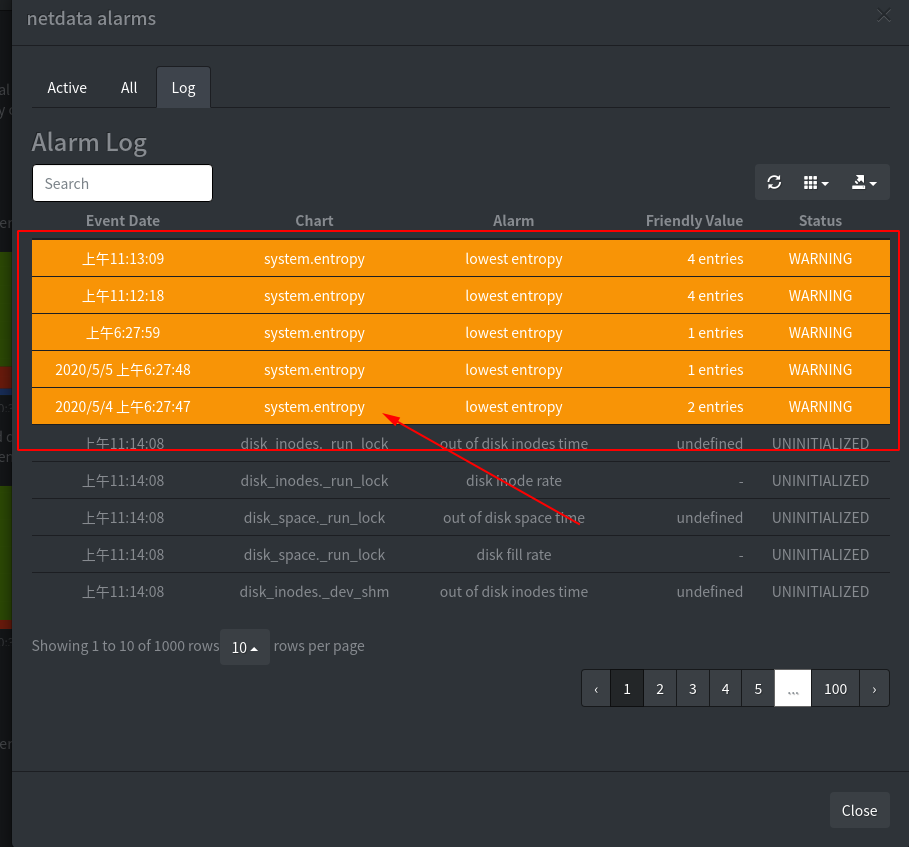Click the pagination ellipsis button

click(792, 689)
